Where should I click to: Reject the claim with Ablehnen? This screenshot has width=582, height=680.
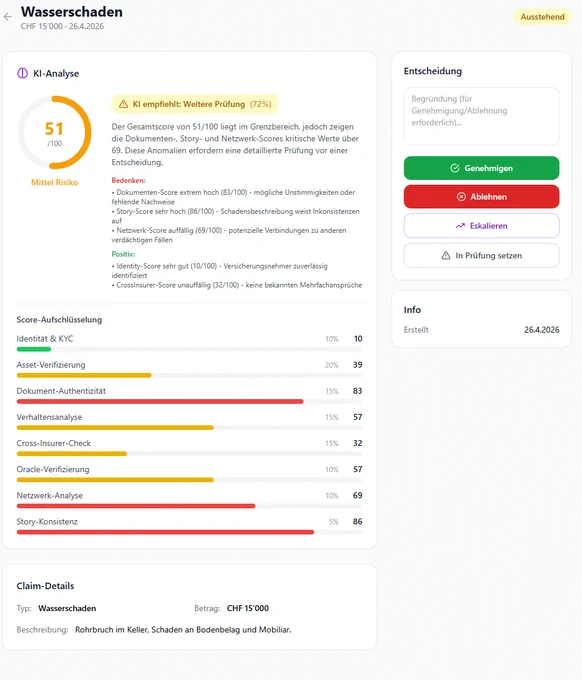[x=481, y=196]
